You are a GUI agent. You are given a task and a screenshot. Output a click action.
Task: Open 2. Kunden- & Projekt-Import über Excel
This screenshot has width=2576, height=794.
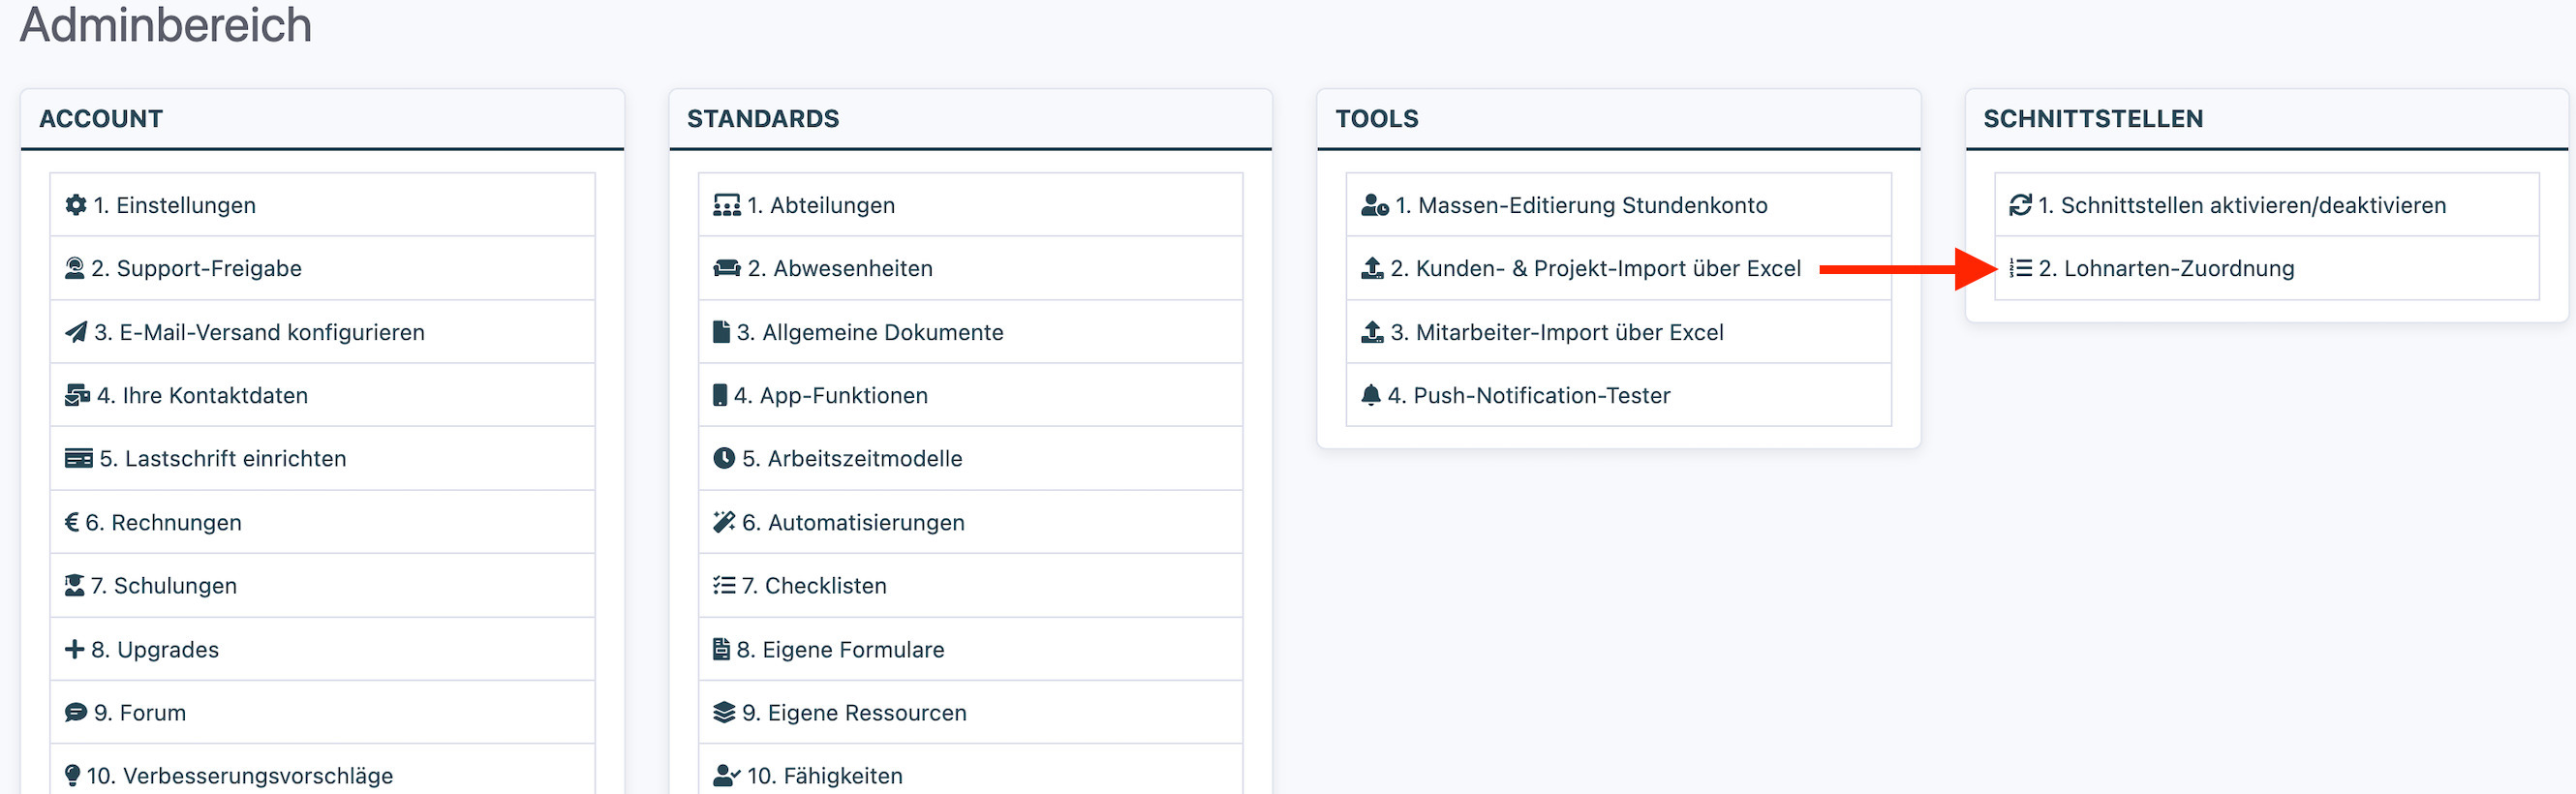click(1618, 268)
